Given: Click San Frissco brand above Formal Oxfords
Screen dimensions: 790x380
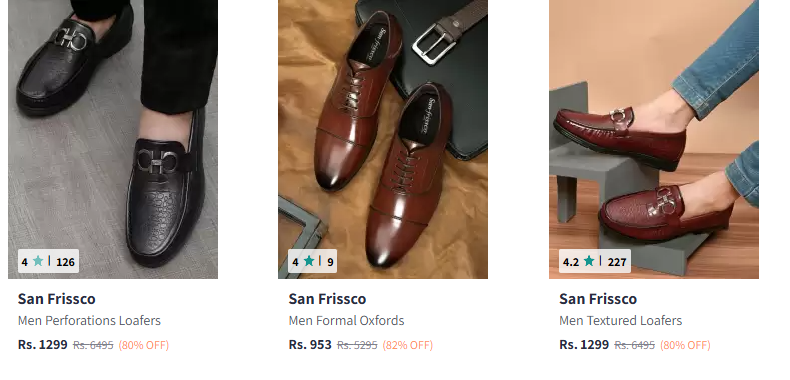Looking at the screenshot, I should pos(327,299).
